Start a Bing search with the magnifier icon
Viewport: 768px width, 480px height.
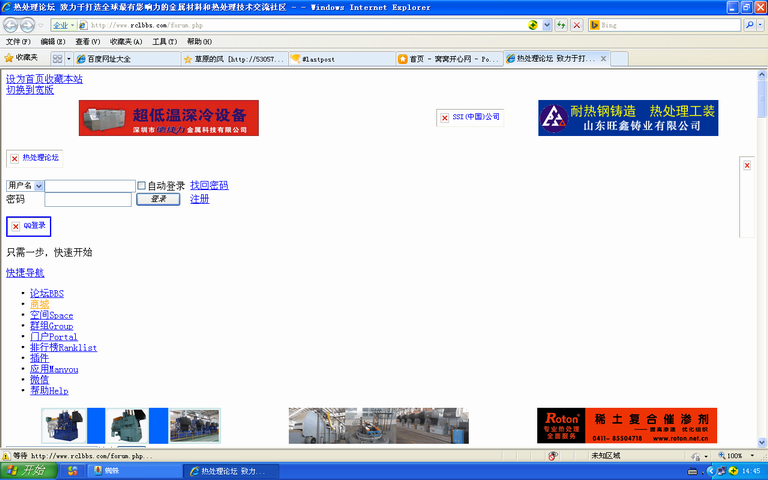coord(749,25)
